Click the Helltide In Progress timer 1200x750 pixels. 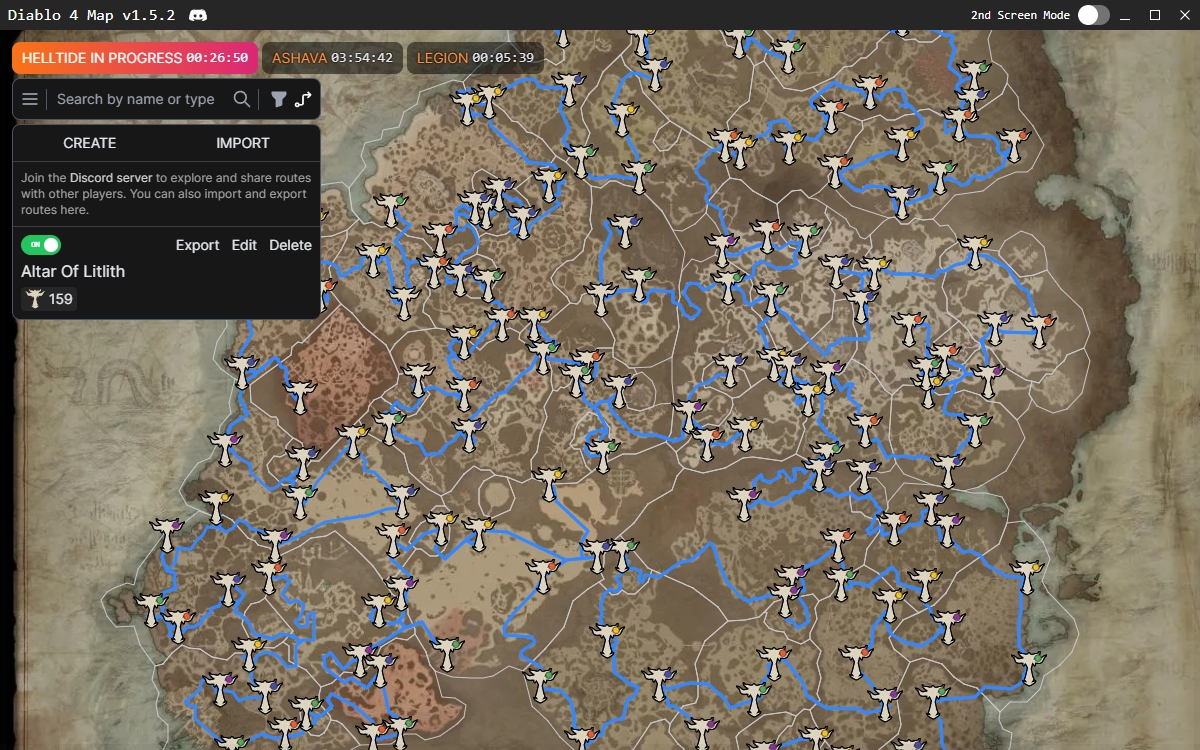(135, 58)
